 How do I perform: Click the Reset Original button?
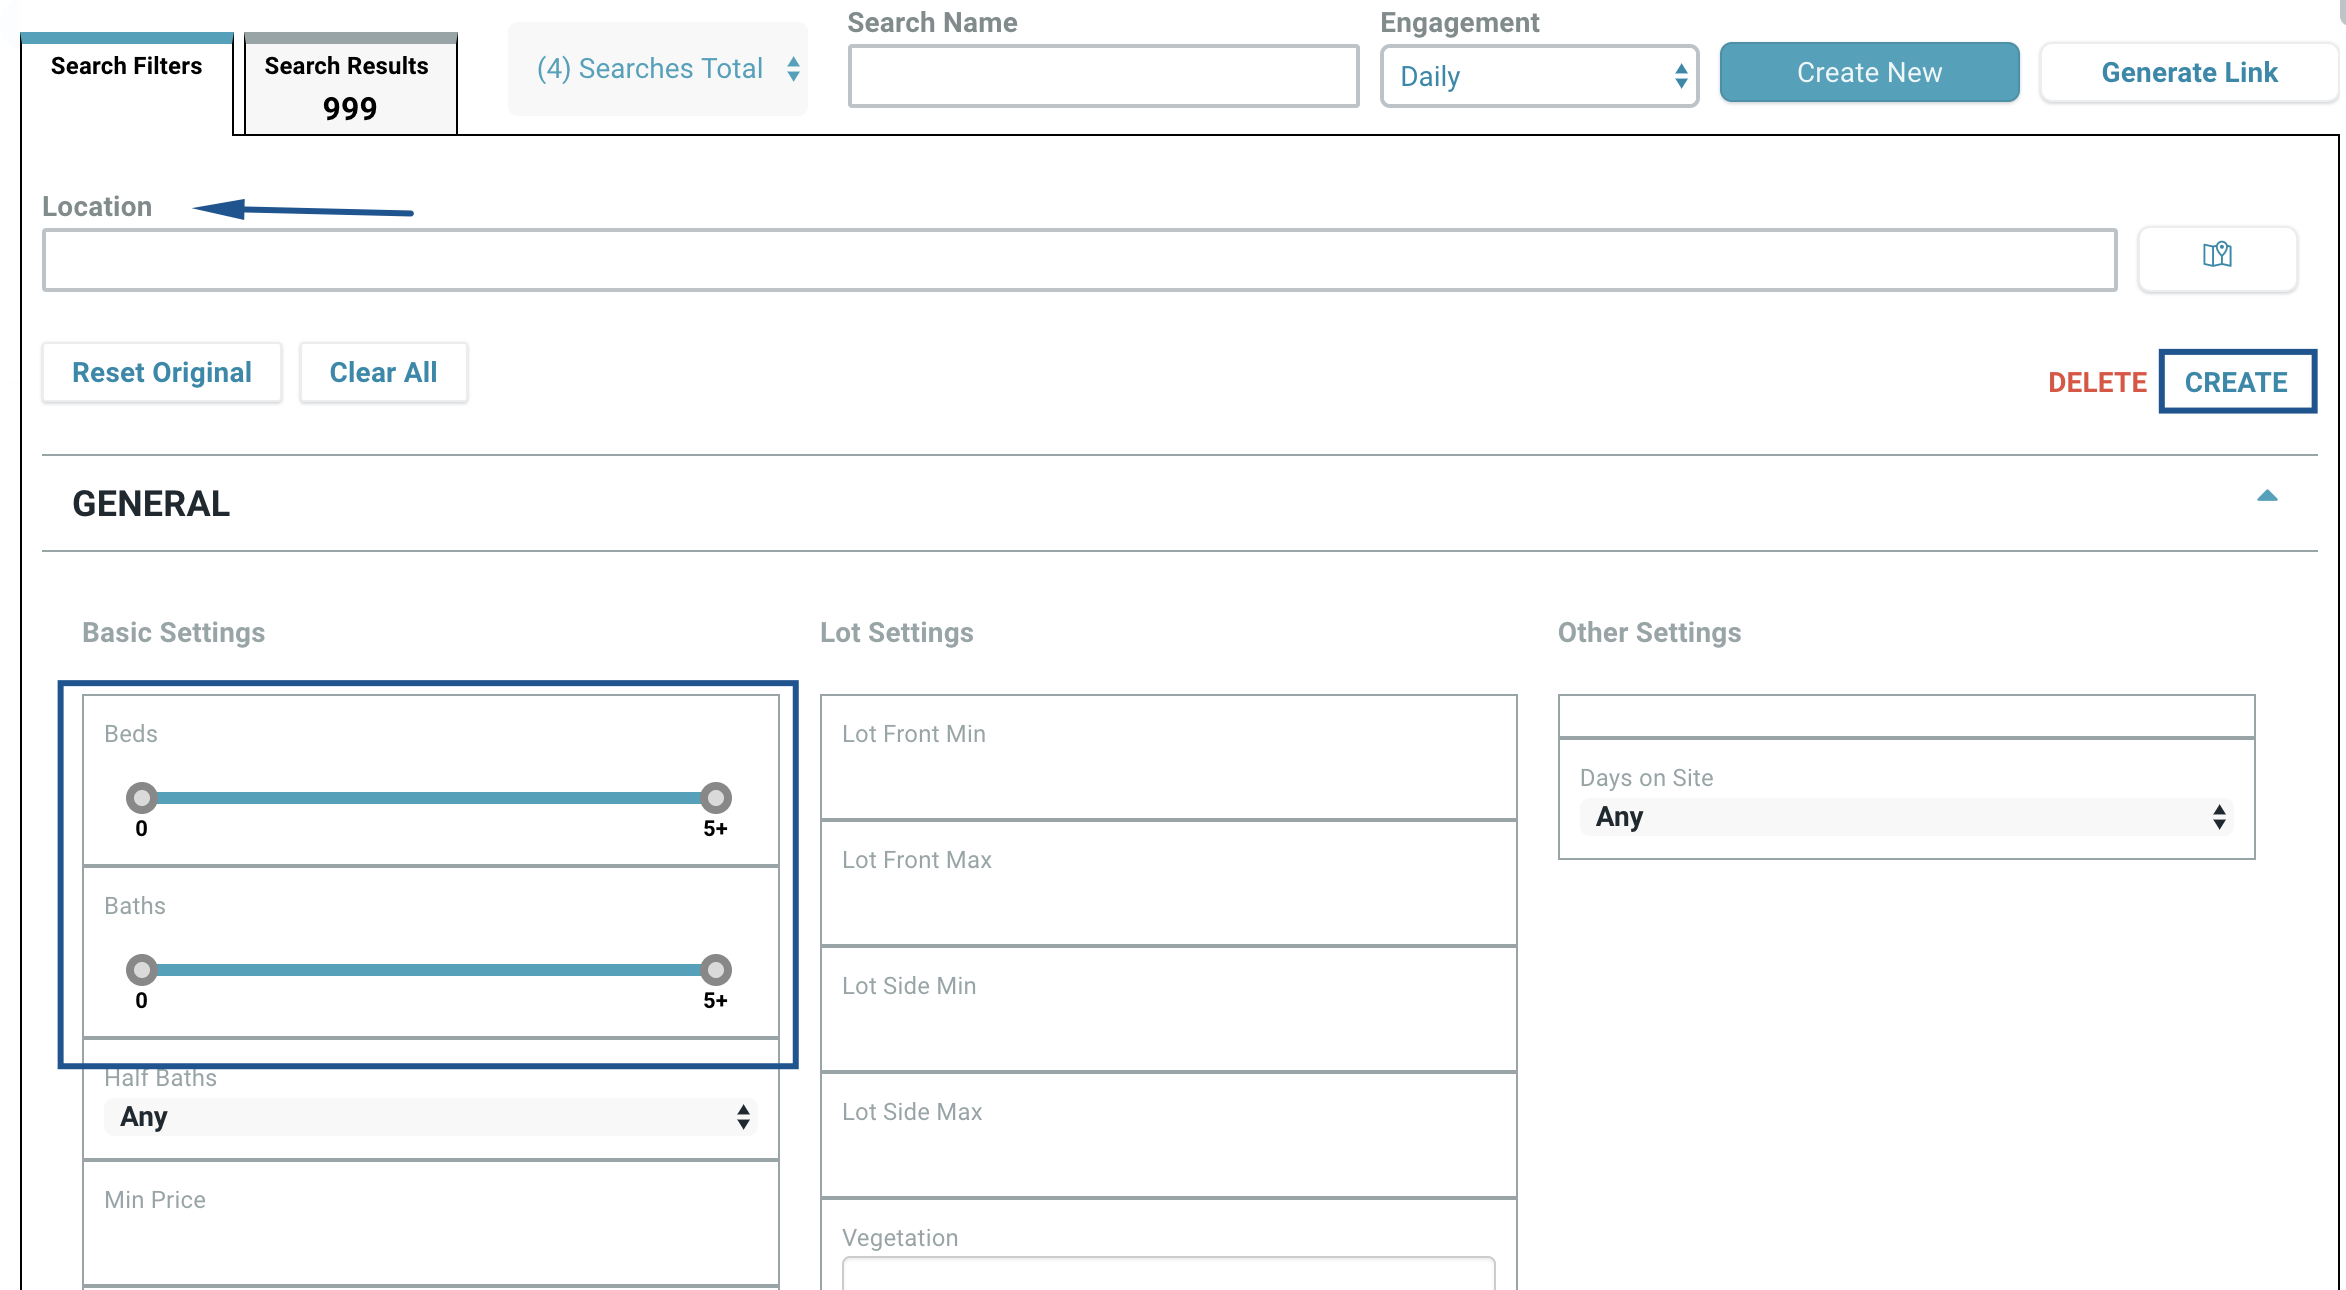point(162,373)
